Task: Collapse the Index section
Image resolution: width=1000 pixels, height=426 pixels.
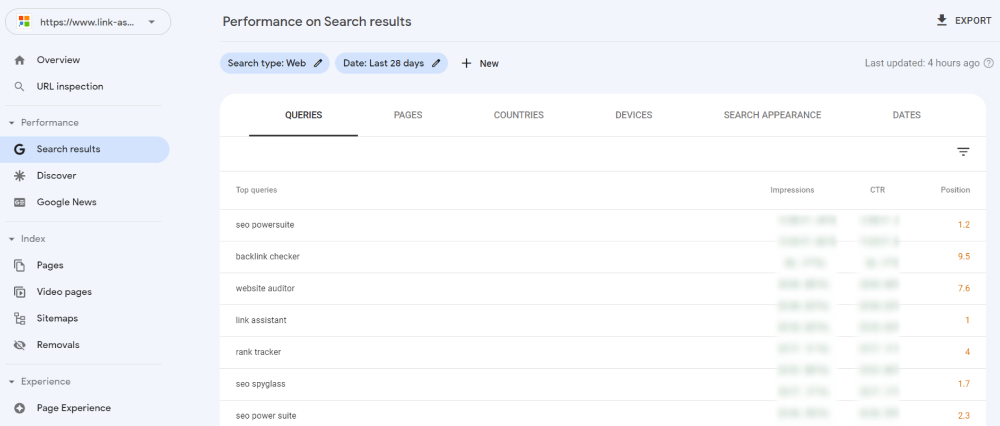Action: [x=11, y=239]
